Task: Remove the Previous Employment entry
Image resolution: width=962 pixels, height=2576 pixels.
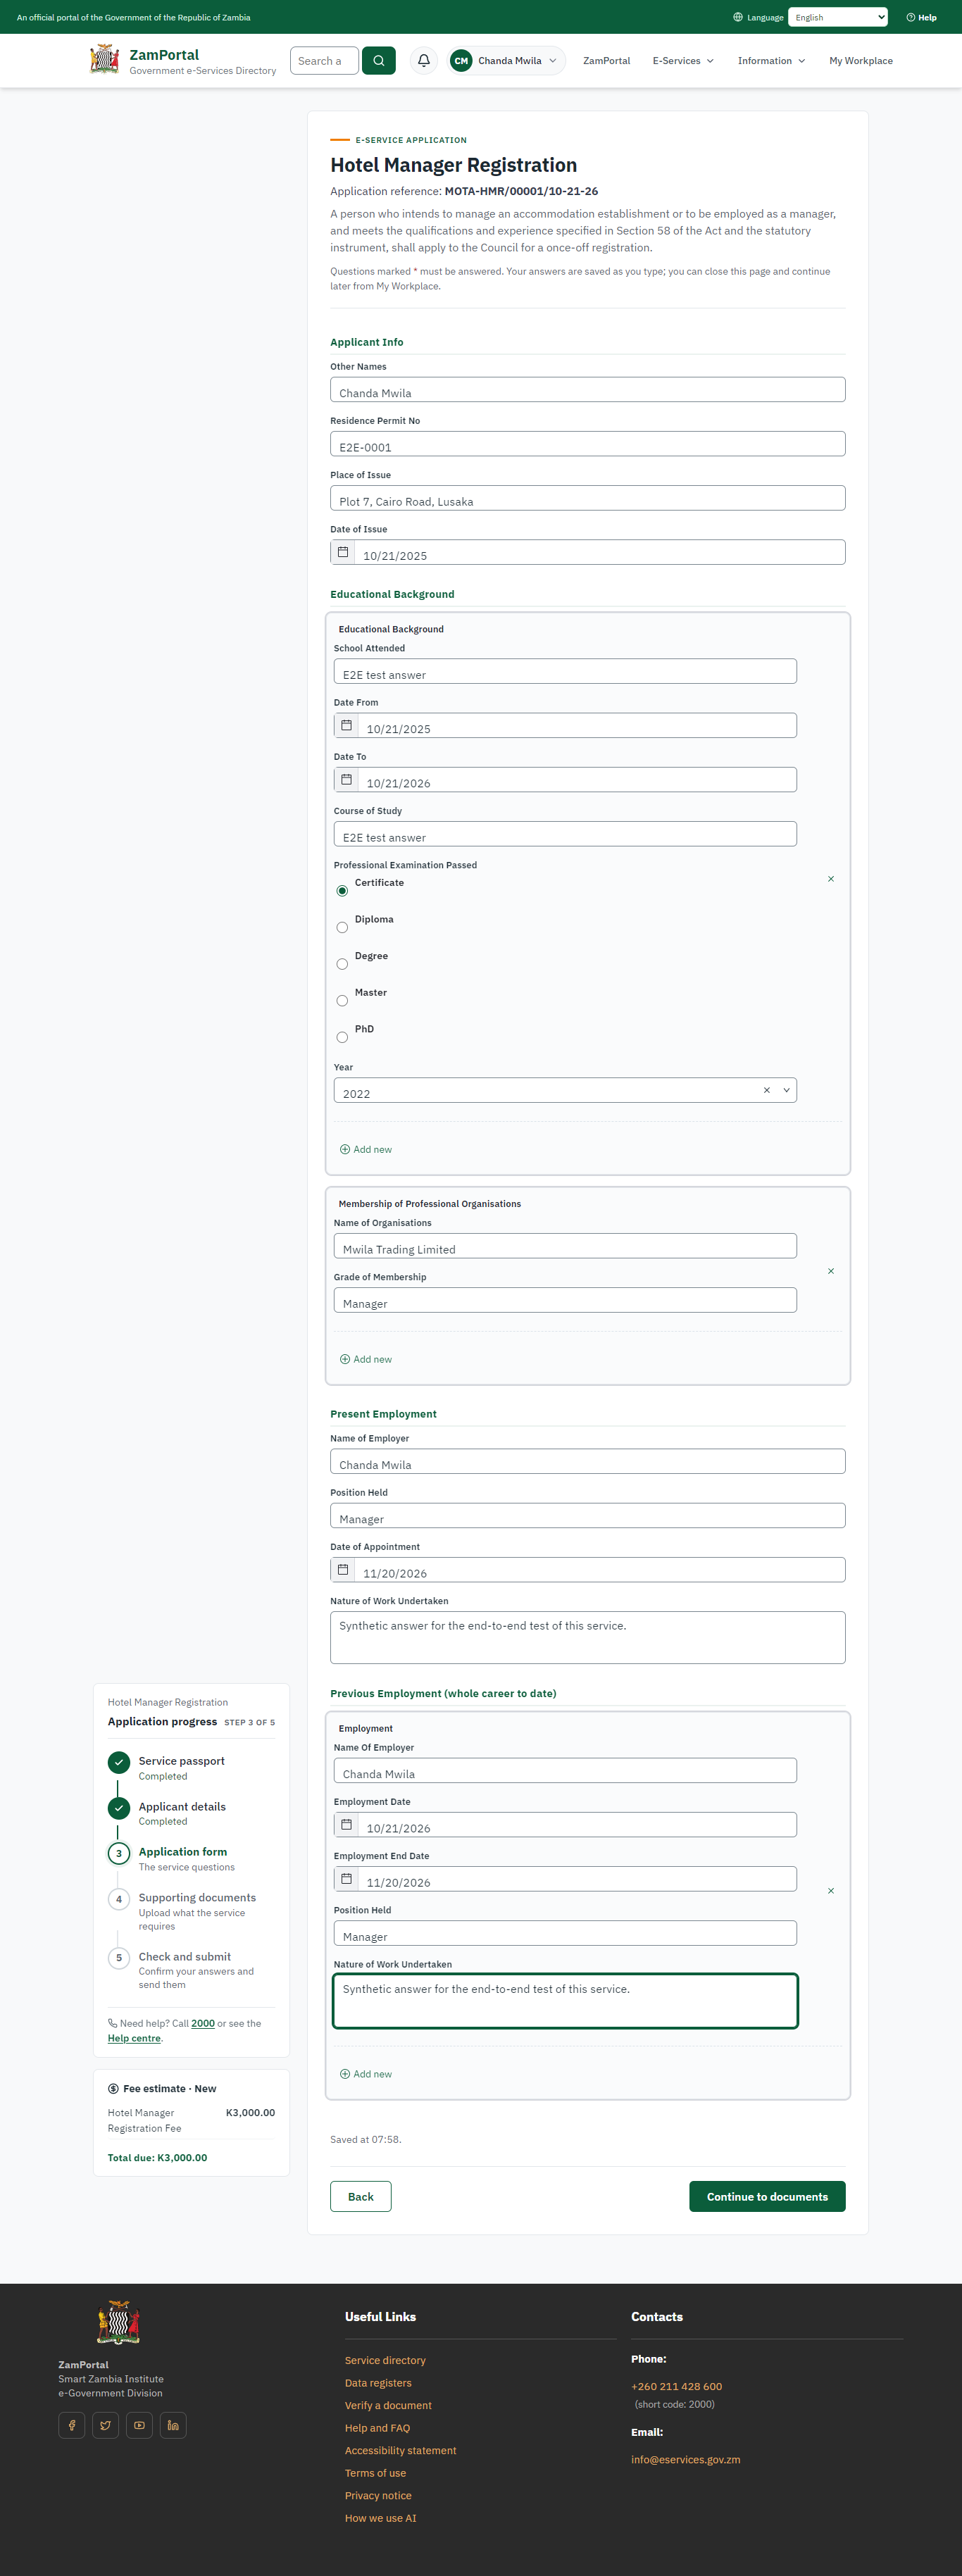Action: click(831, 1891)
